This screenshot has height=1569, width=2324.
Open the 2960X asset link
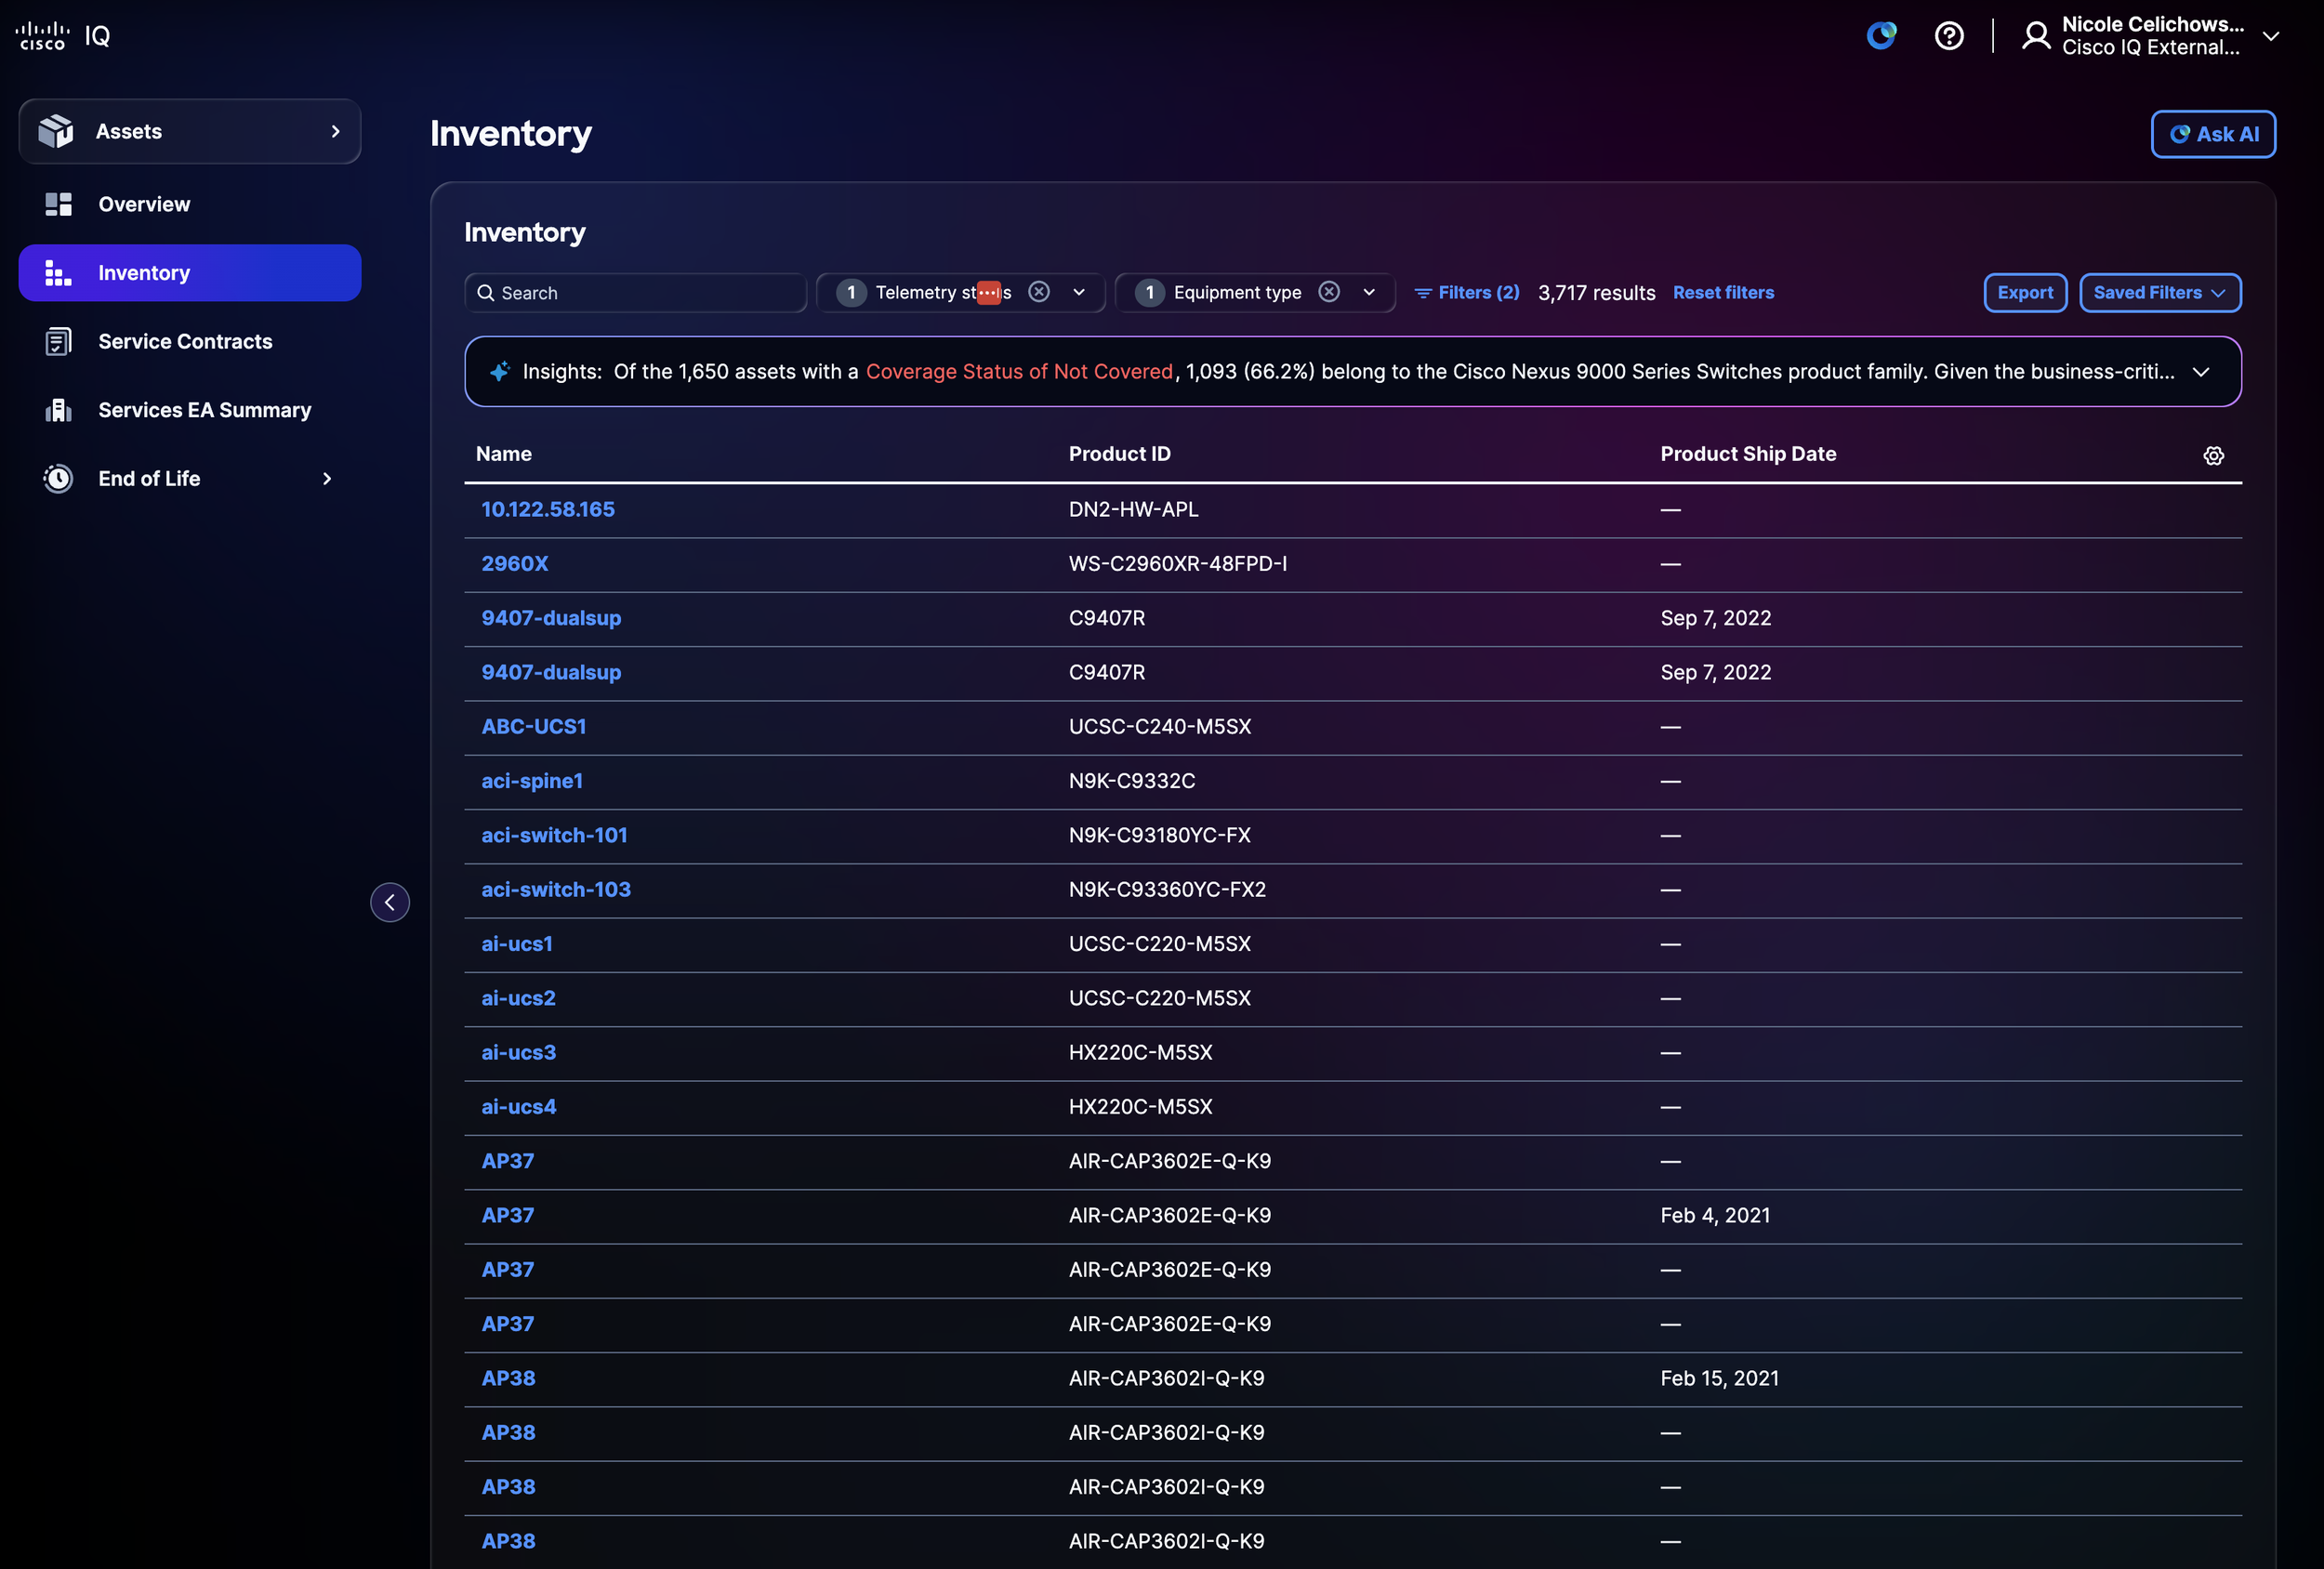pyautogui.click(x=515, y=563)
